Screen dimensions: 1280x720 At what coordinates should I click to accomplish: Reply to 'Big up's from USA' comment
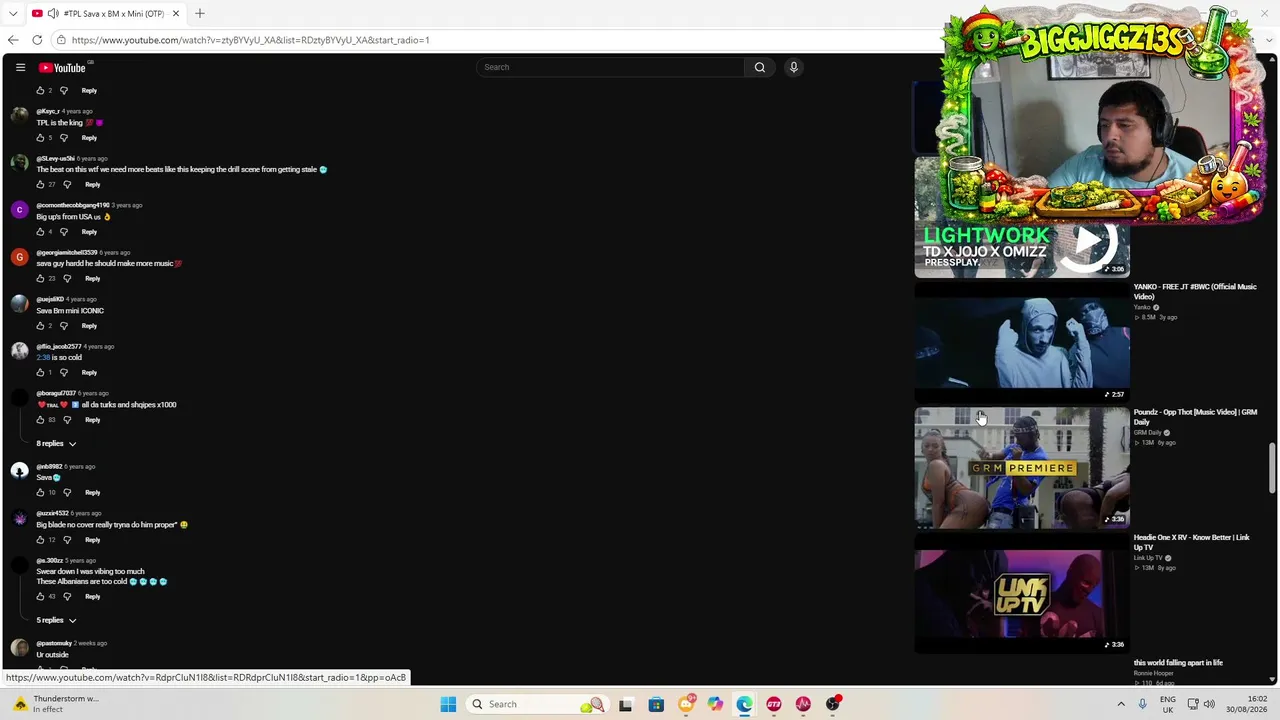[x=89, y=232]
